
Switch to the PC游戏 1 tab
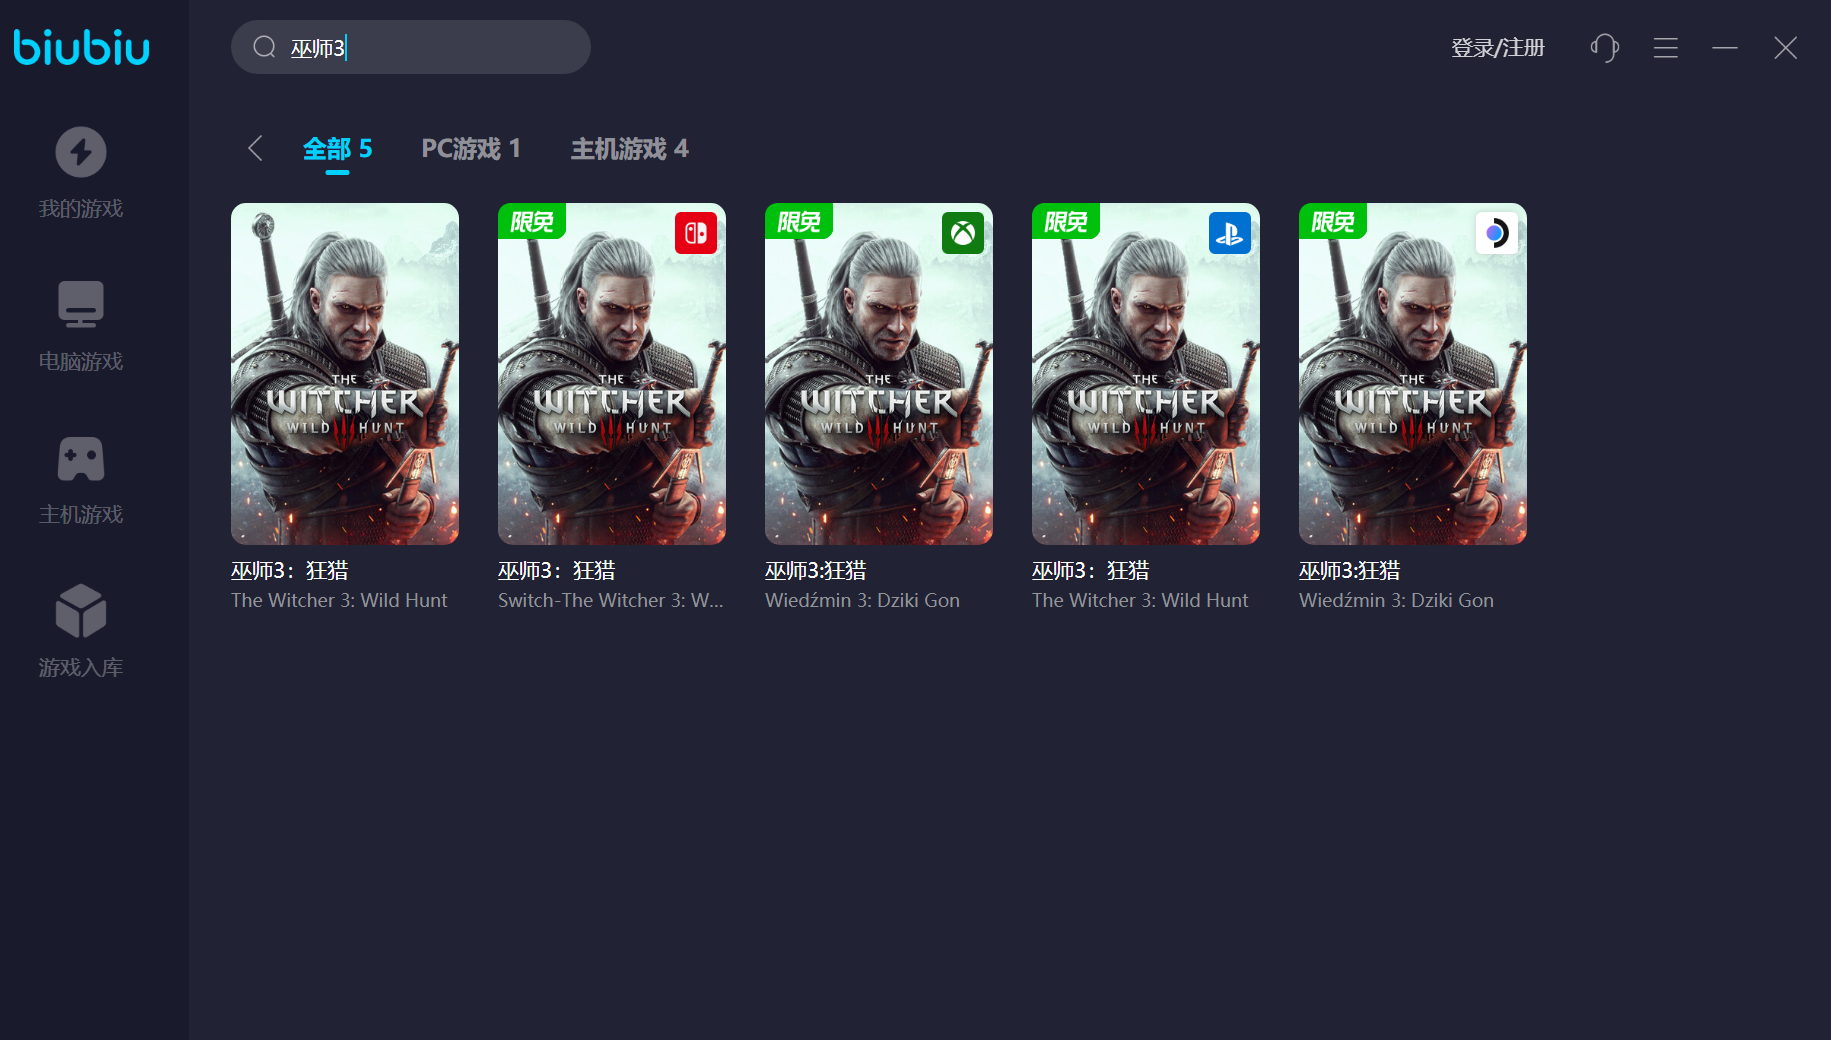pos(471,149)
